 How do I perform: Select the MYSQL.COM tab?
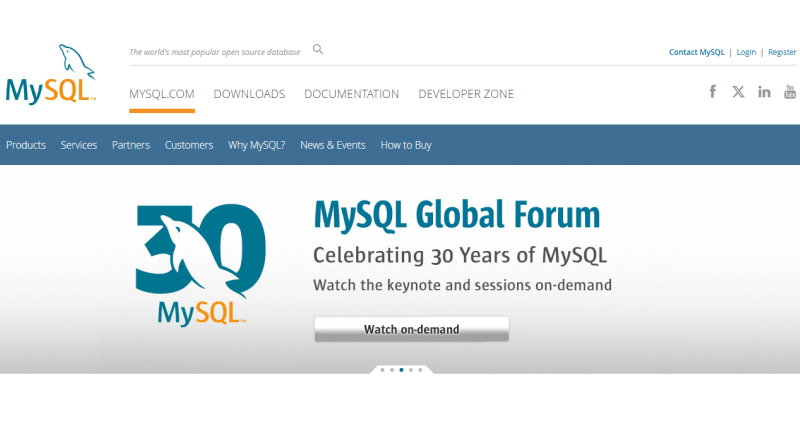[x=162, y=94]
